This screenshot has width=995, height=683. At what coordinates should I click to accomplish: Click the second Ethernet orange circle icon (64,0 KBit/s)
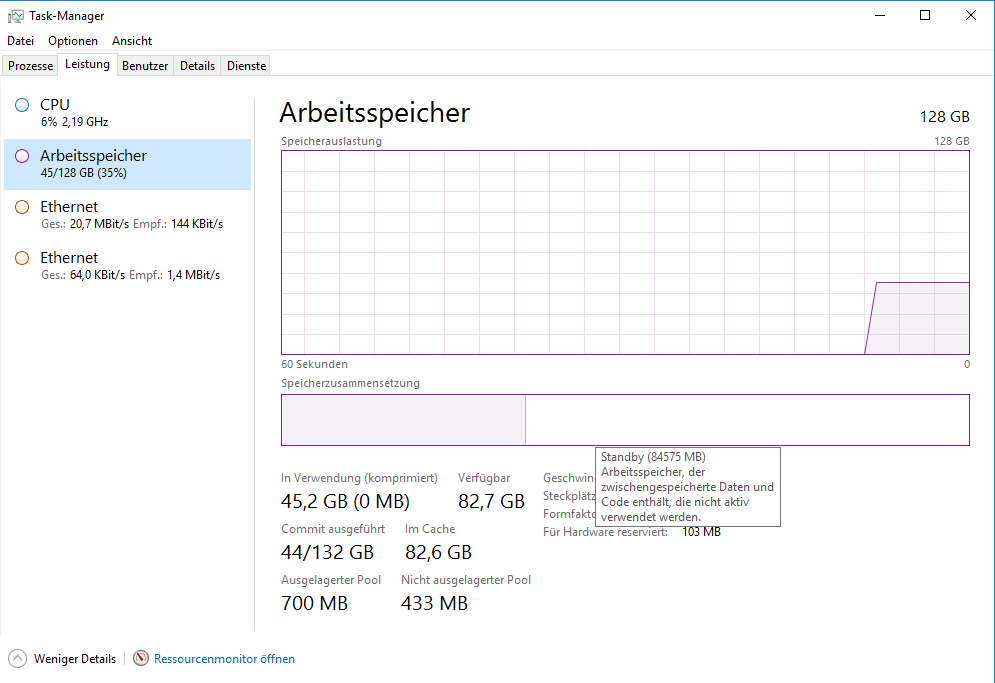[22, 258]
